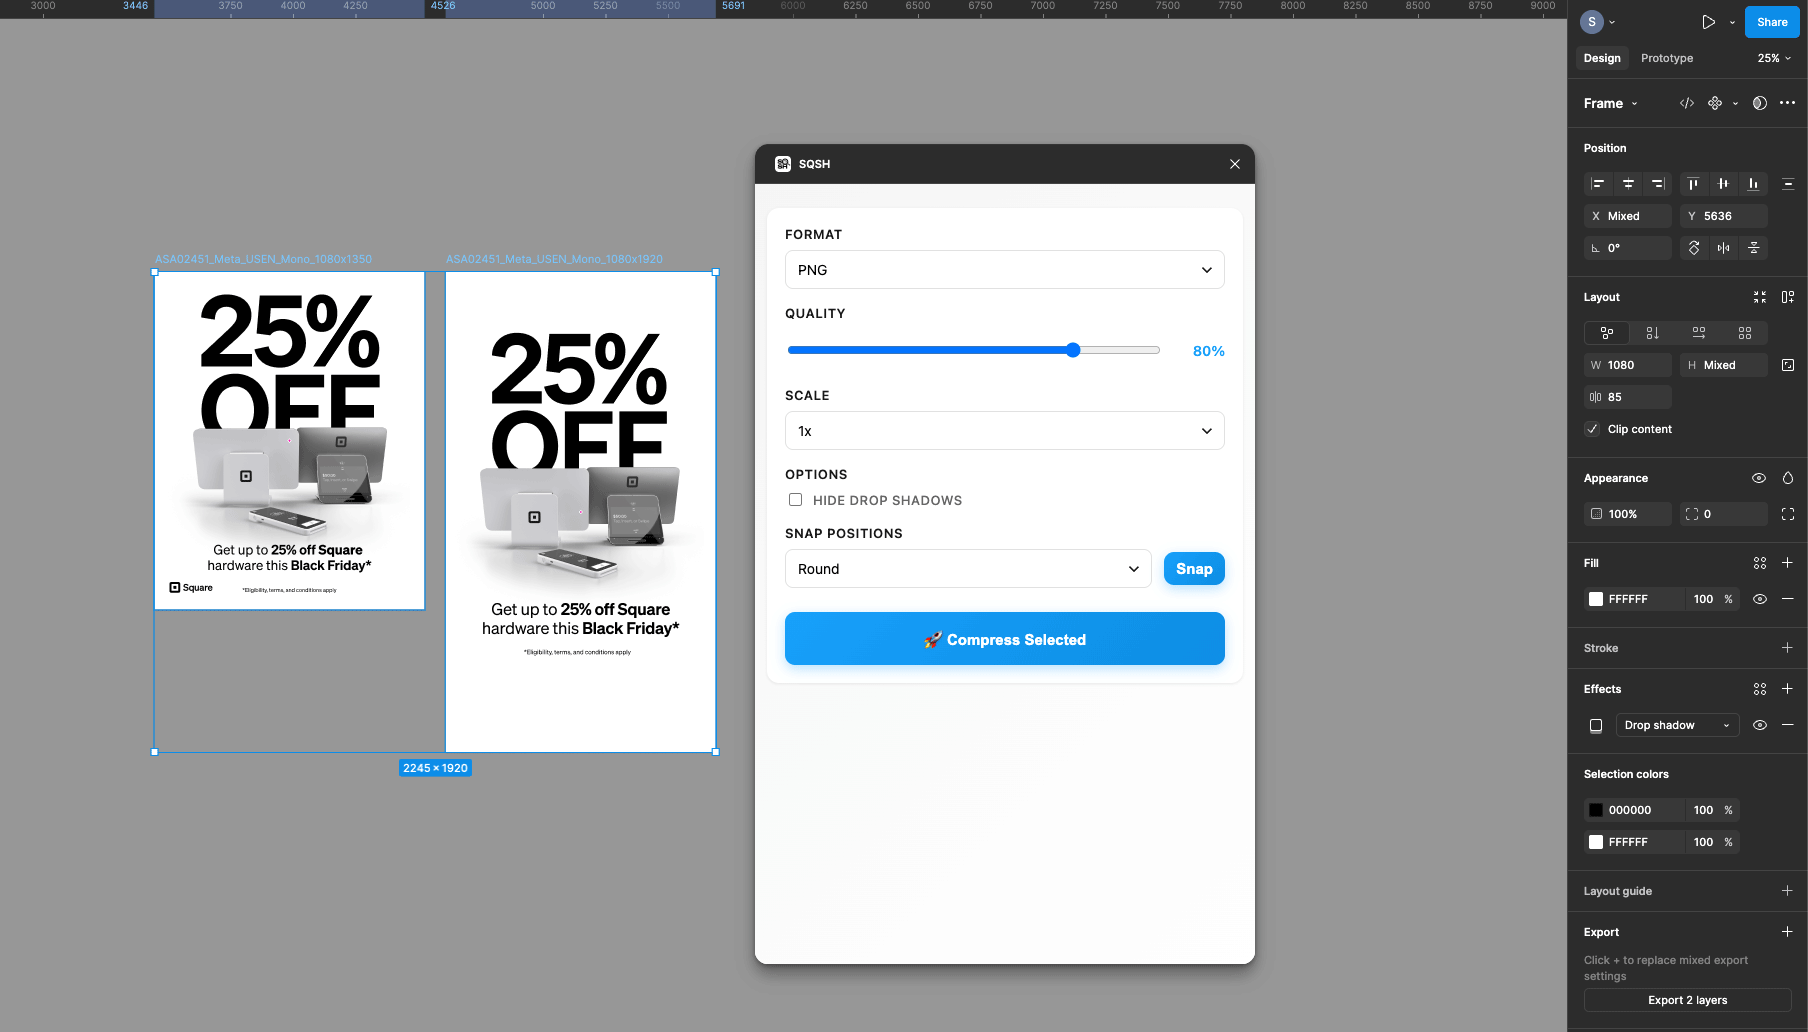Toggle fill visibility eye icon

click(x=1760, y=599)
